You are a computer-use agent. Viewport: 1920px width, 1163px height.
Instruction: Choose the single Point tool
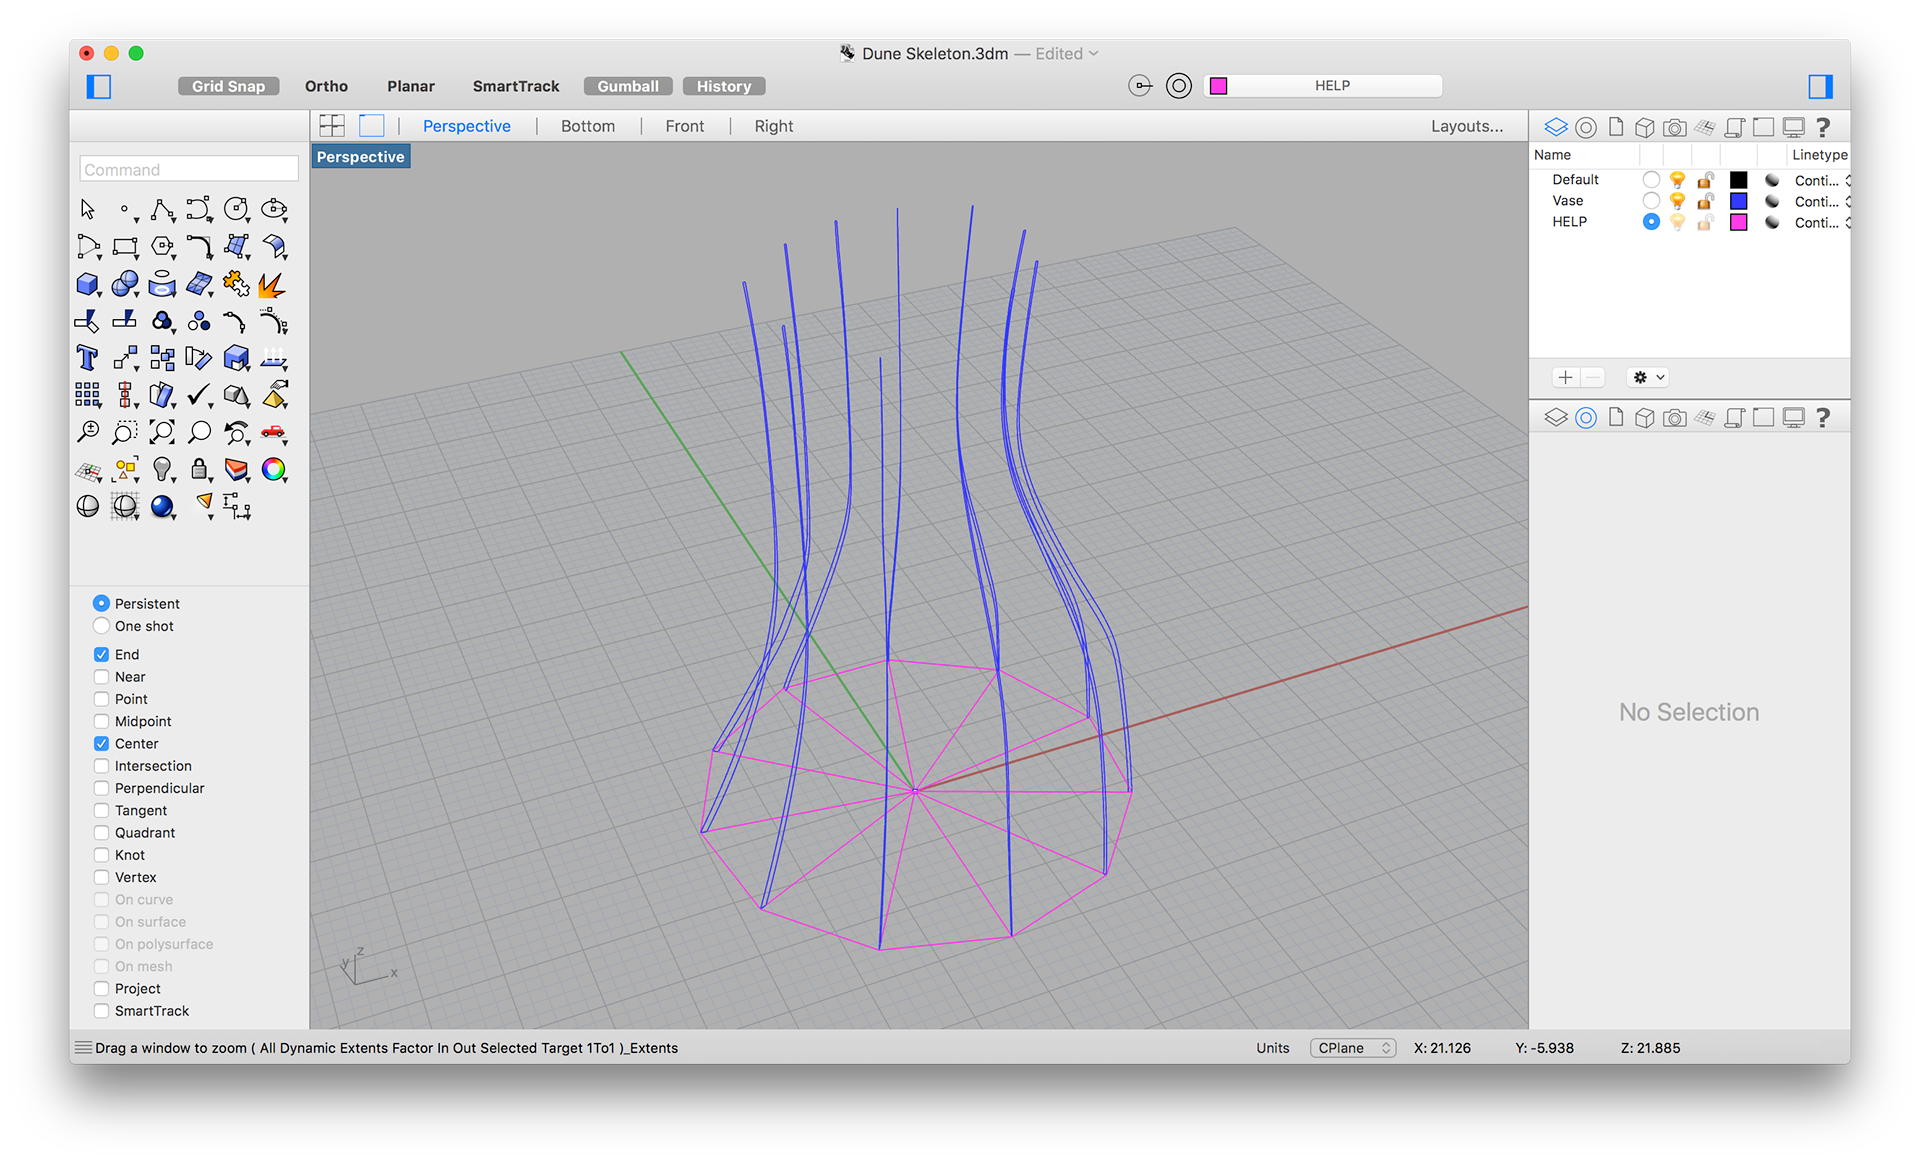pos(125,209)
